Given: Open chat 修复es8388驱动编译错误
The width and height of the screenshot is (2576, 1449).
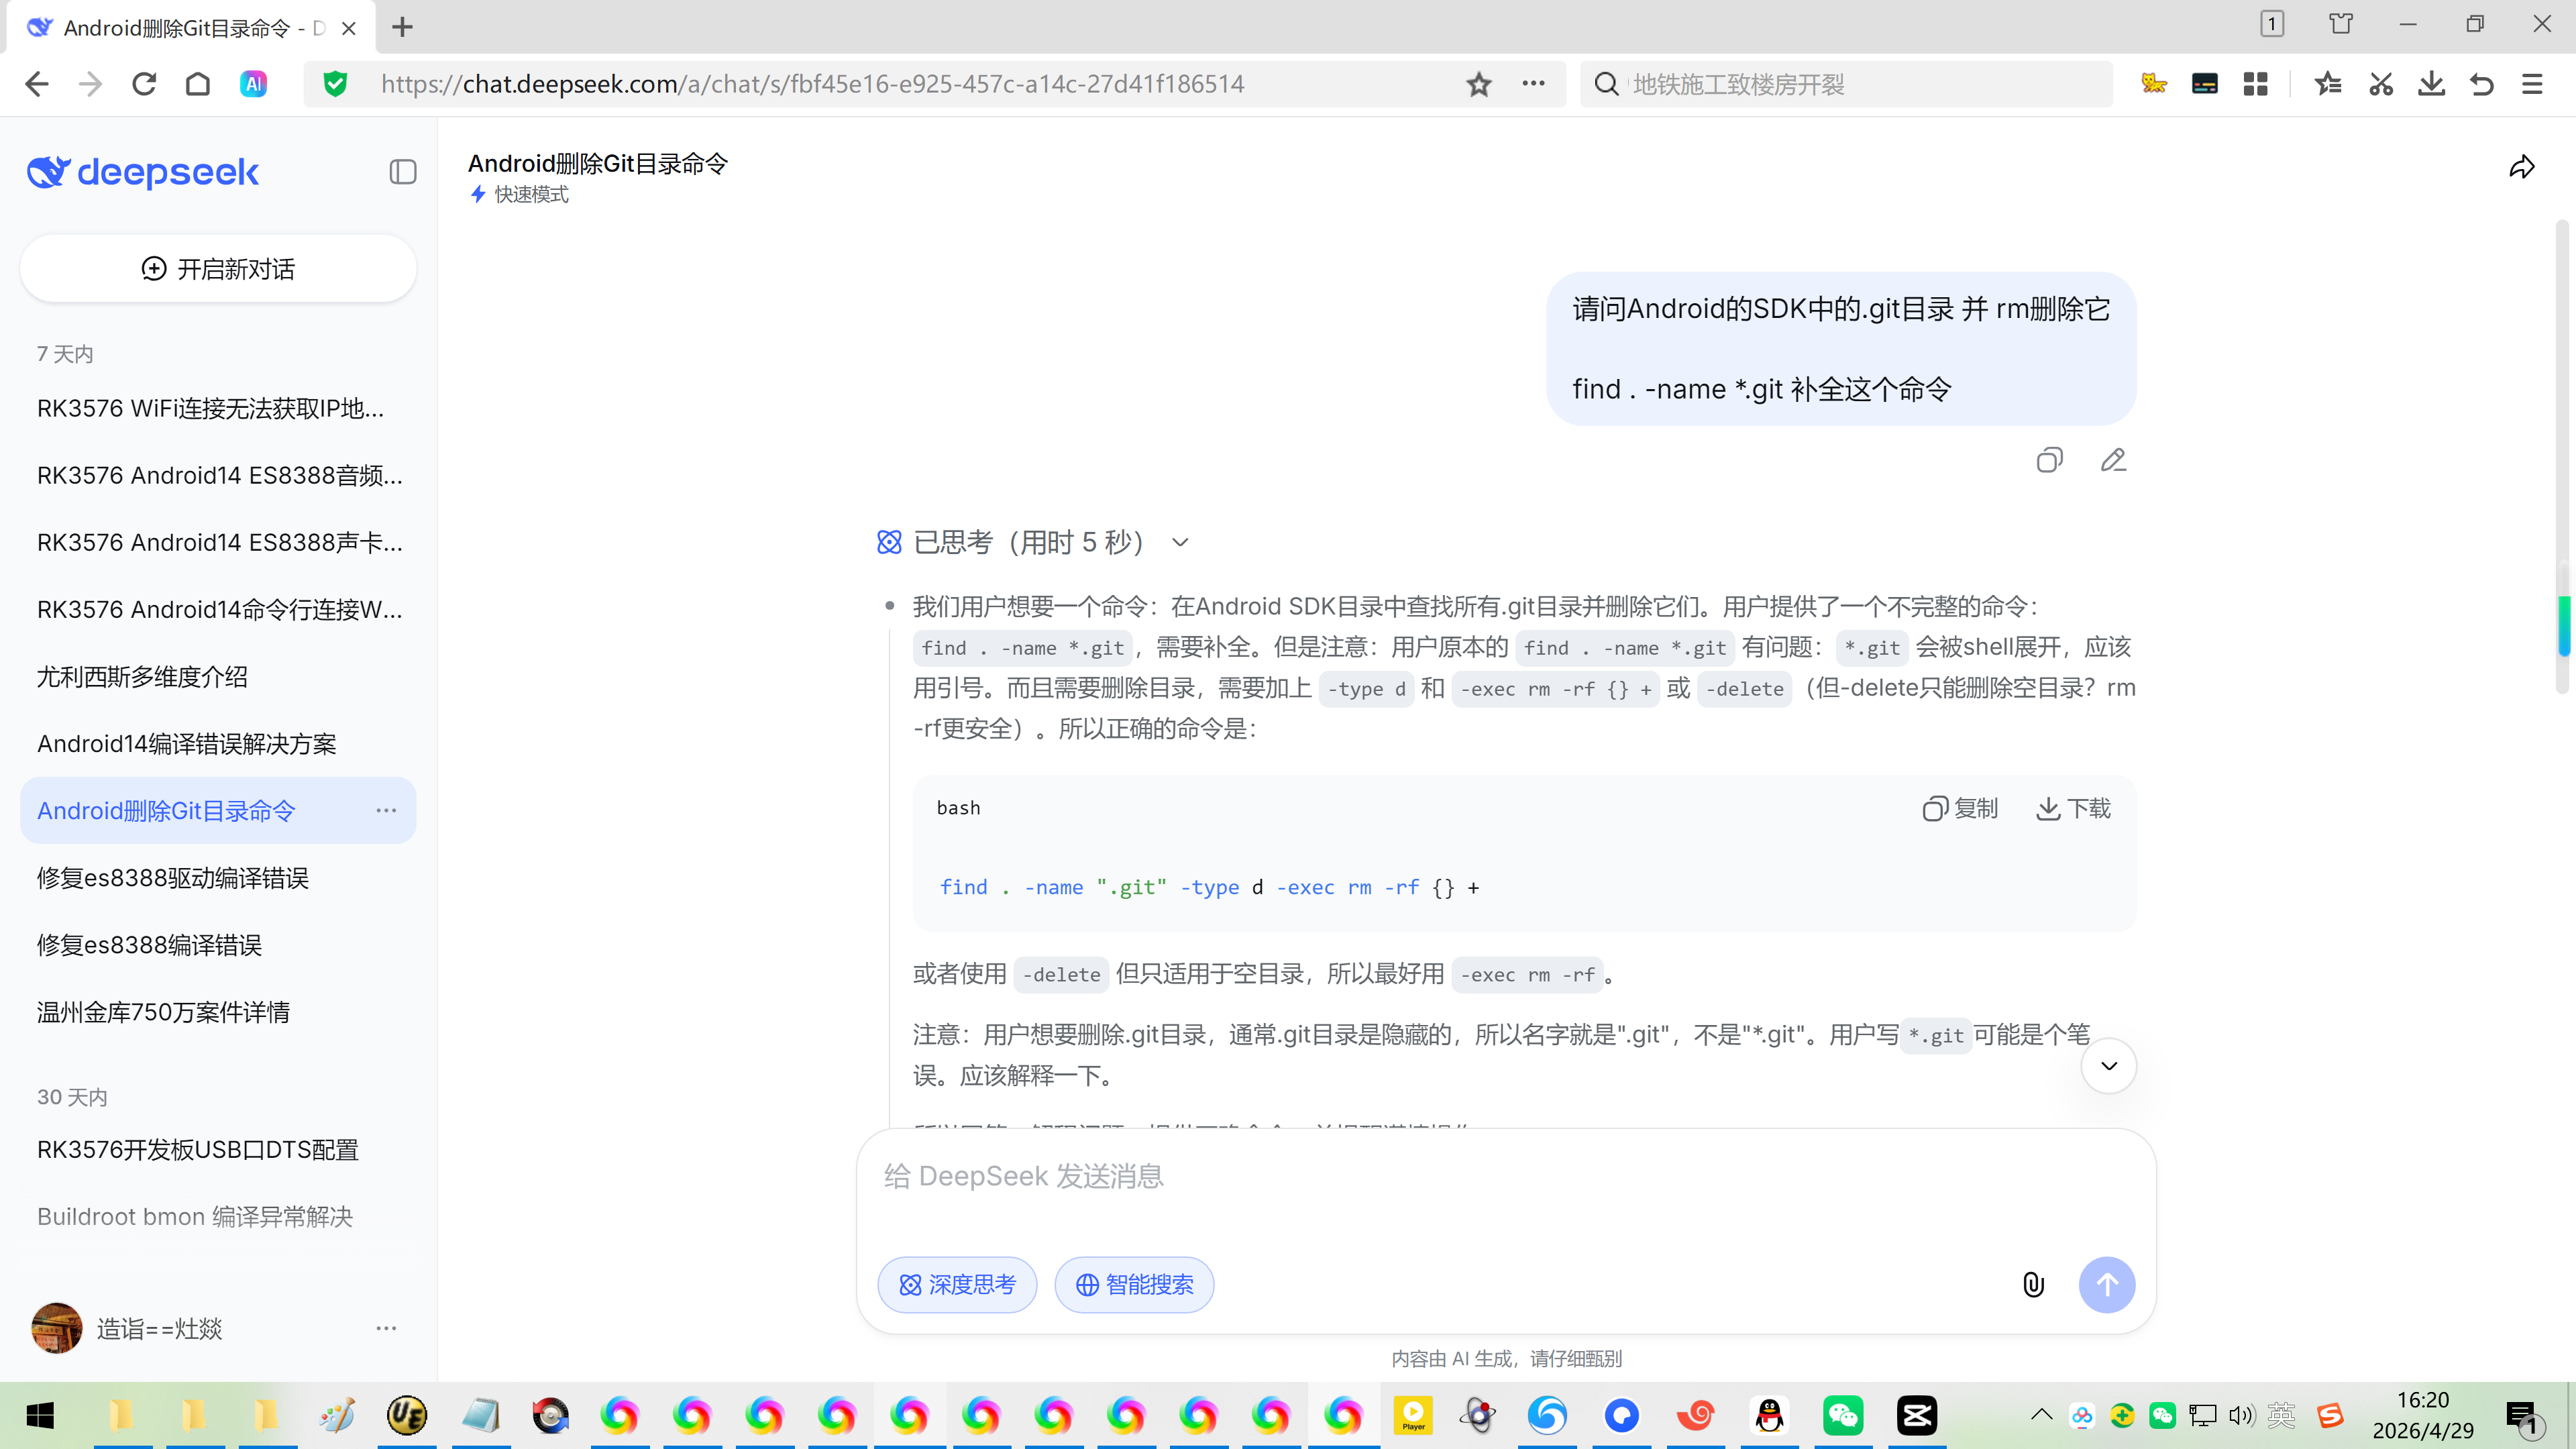Looking at the screenshot, I should (x=173, y=878).
